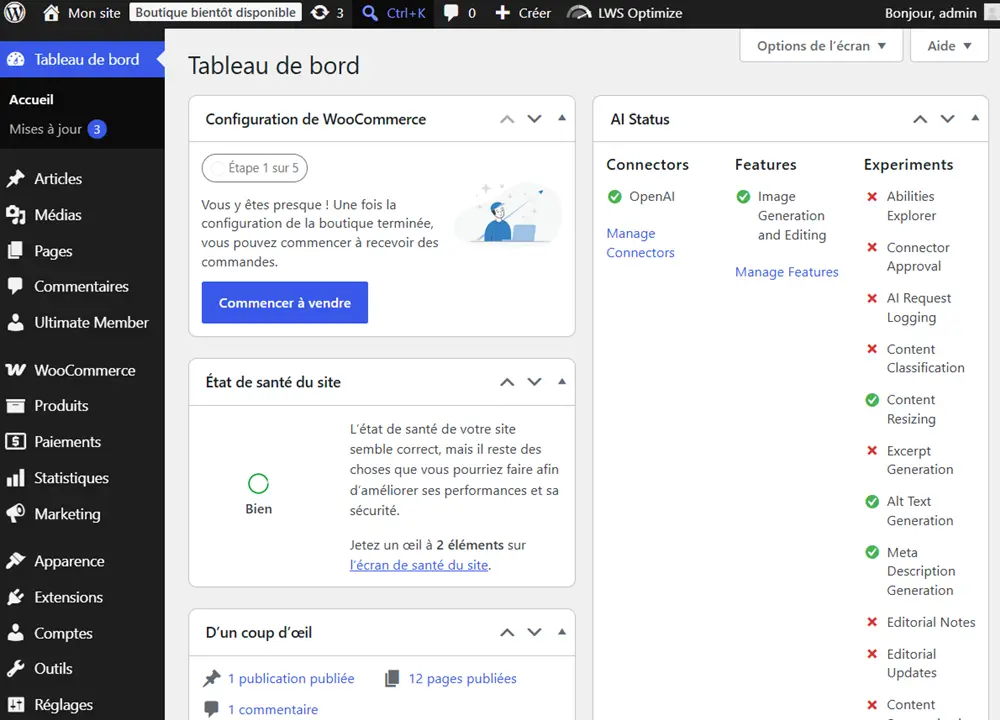The height and width of the screenshot is (720, 1000).
Task: Click the WooCommerce W icon
Action: [x=16, y=370]
